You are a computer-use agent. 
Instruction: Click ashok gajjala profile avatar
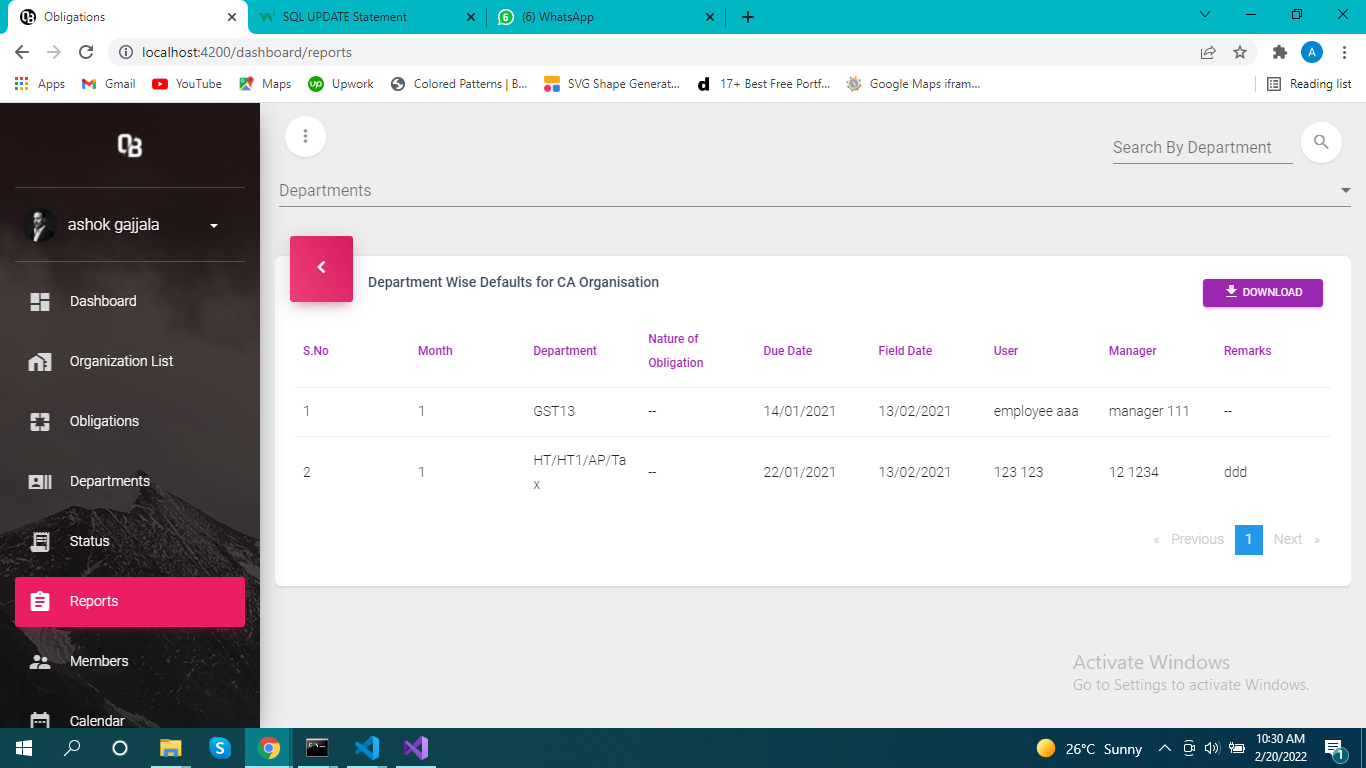click(x=40, y=225)
